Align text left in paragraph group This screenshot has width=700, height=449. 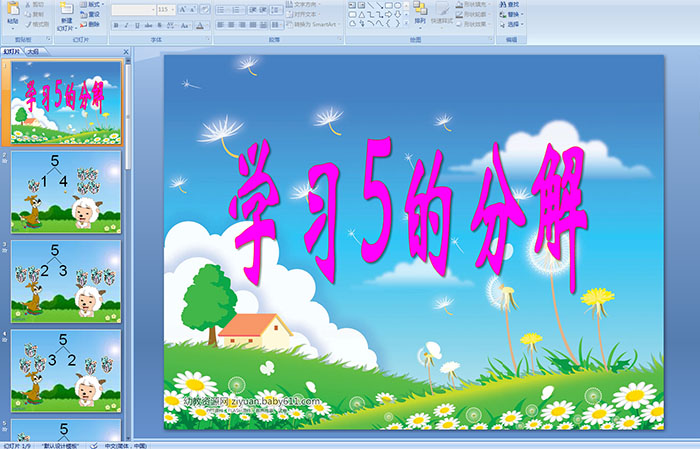click(221, 25)
